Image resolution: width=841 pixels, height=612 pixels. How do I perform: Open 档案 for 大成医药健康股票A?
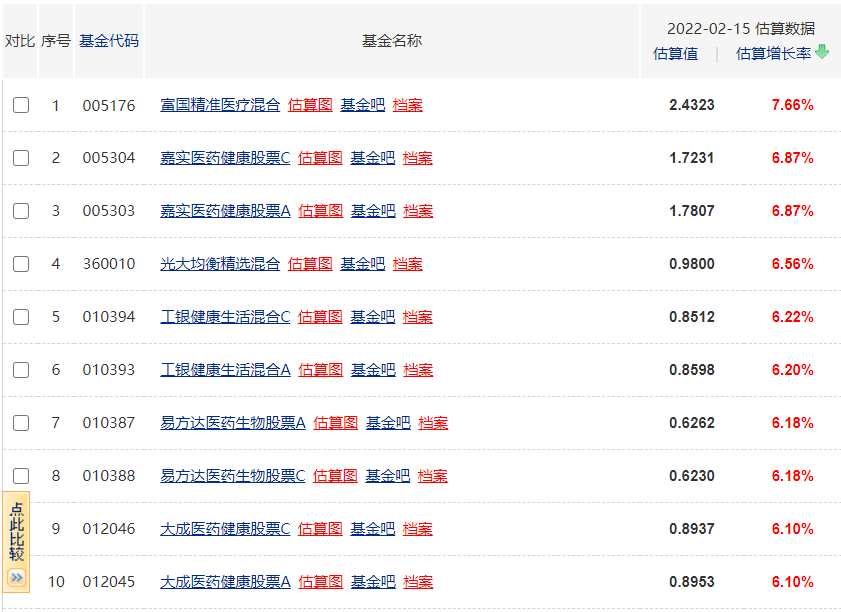click(x=418, y=582)
